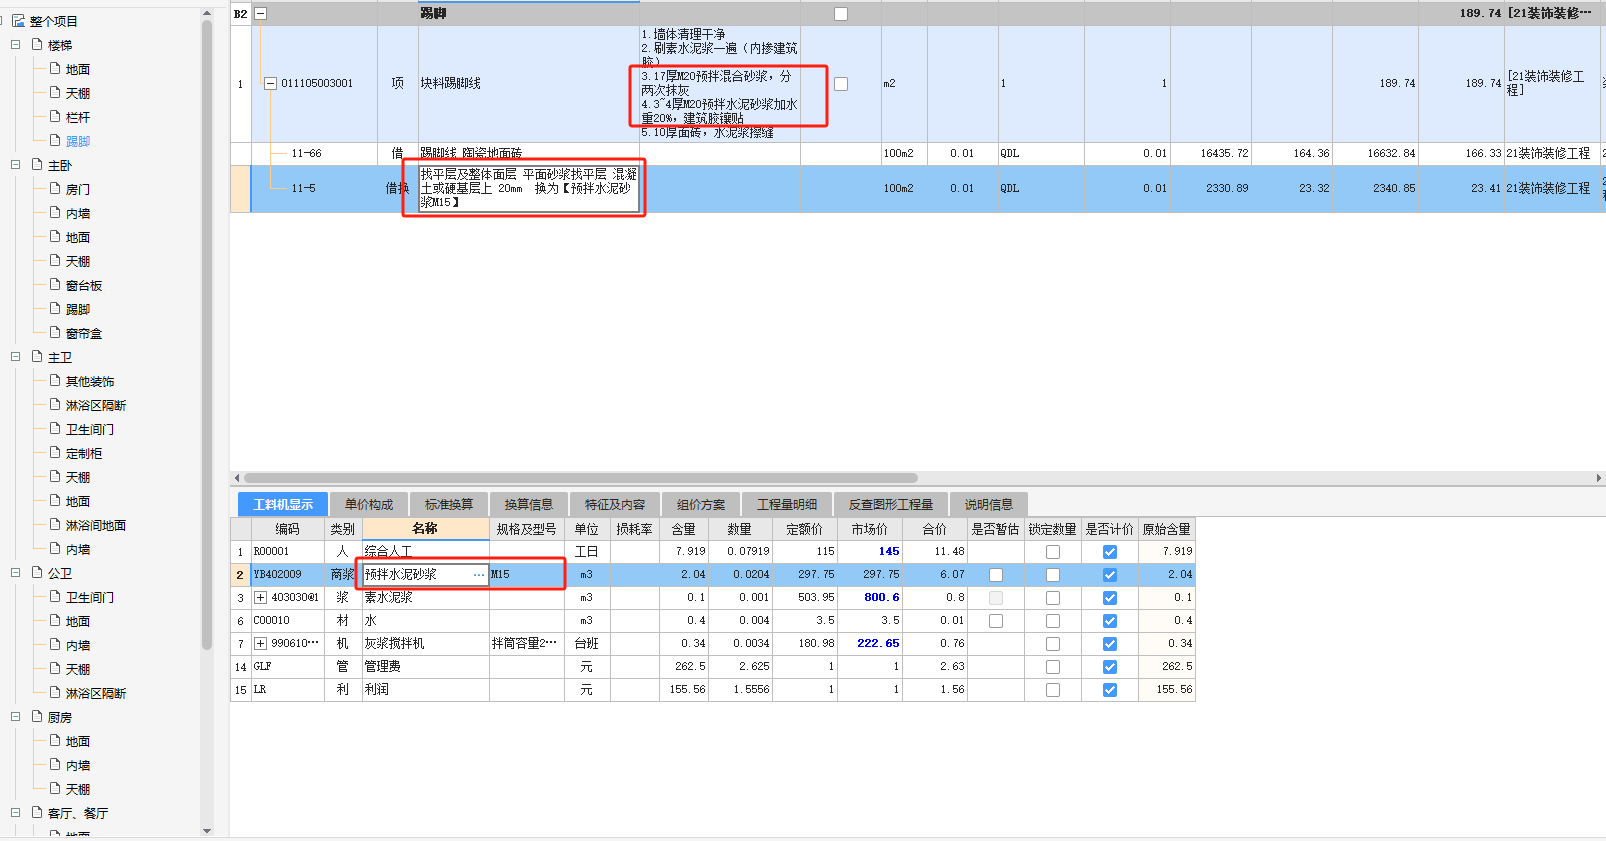Toggle 锁定数量 for 利润 row

click(1053, 690)
